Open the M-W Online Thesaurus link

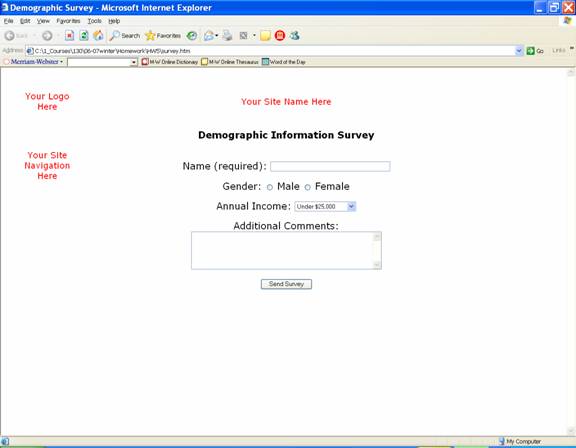point(230,62)
